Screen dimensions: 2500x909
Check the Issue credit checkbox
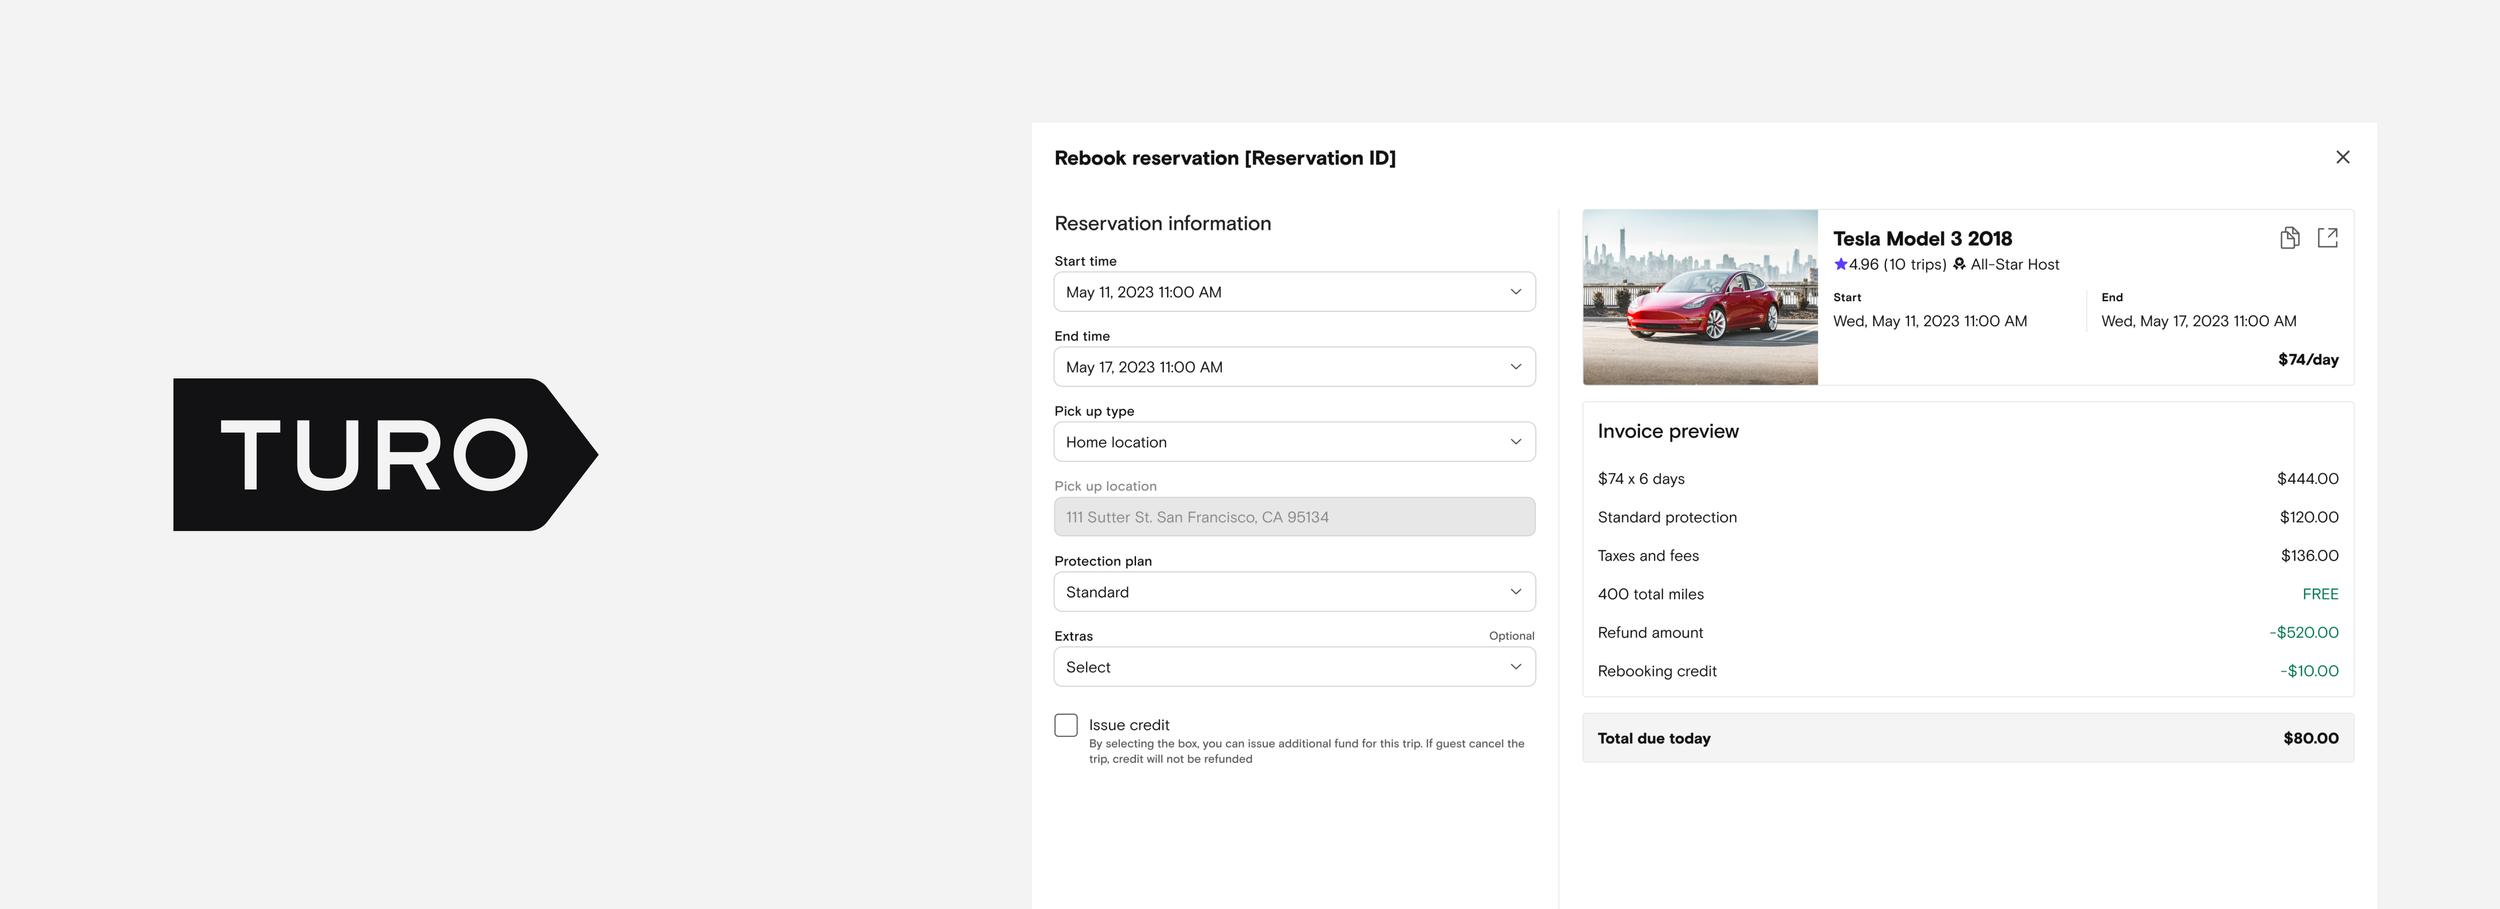pyautogui.click(x=1066, y=725)
